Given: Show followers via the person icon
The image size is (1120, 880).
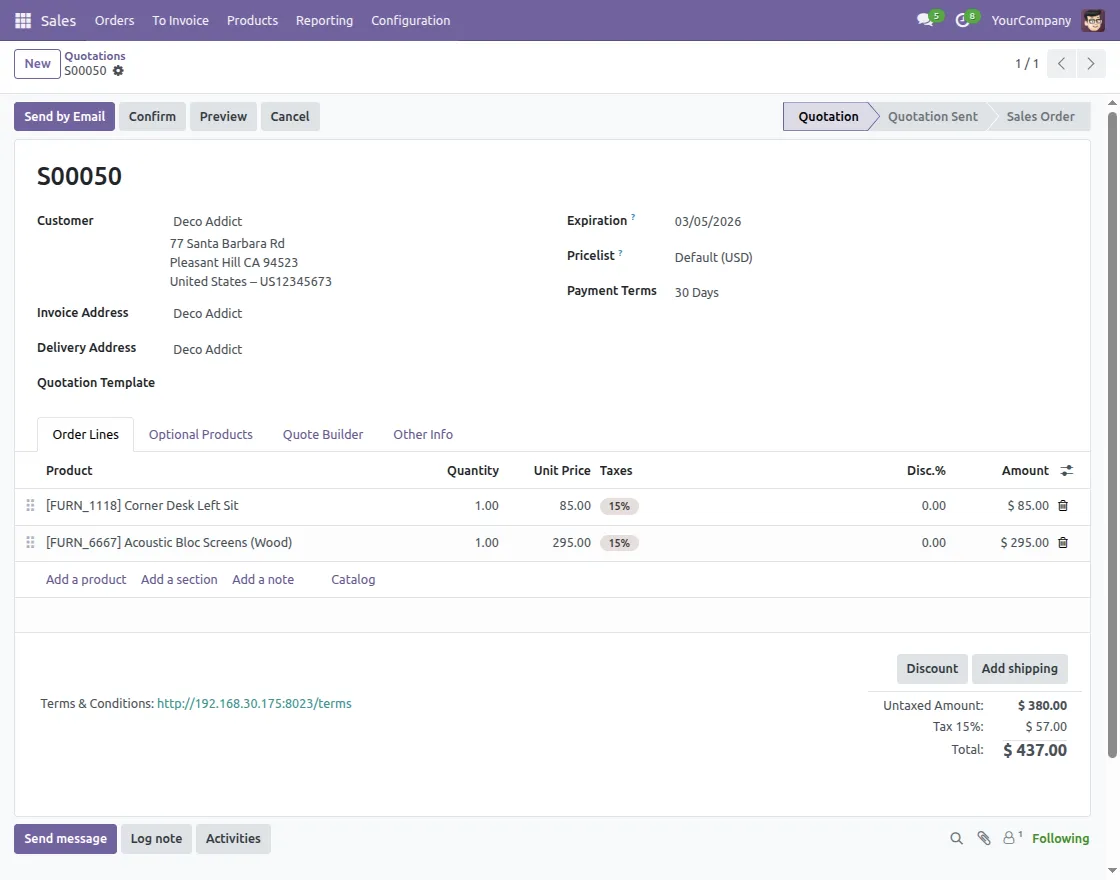Looking at the screenshot, I should pyautogui.click(x=1009, y=838).
